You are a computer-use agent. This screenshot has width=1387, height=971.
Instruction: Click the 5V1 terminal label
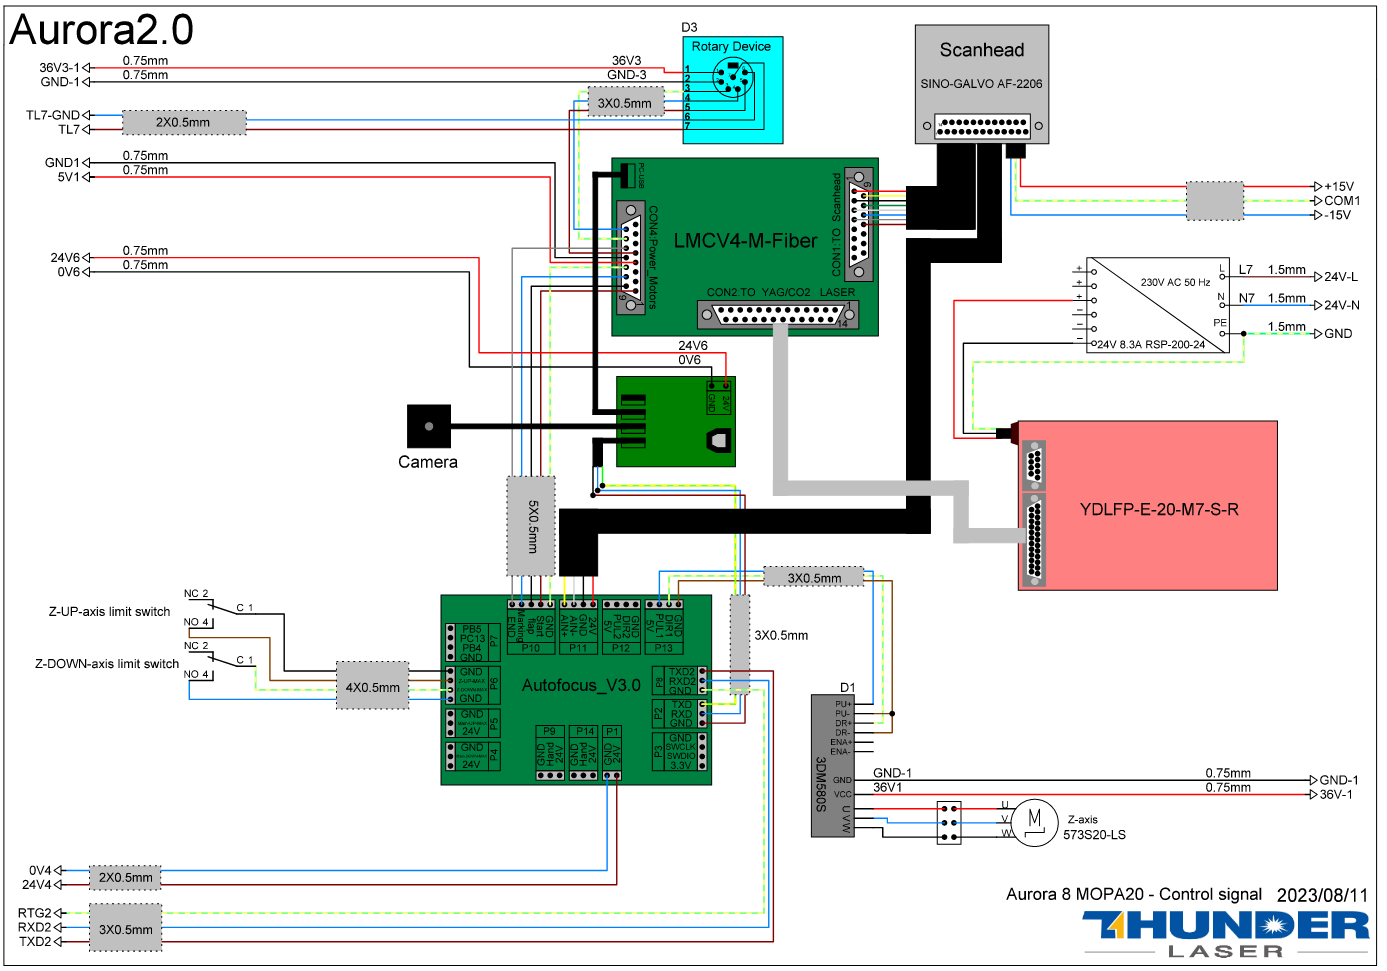tap(68, 177)
